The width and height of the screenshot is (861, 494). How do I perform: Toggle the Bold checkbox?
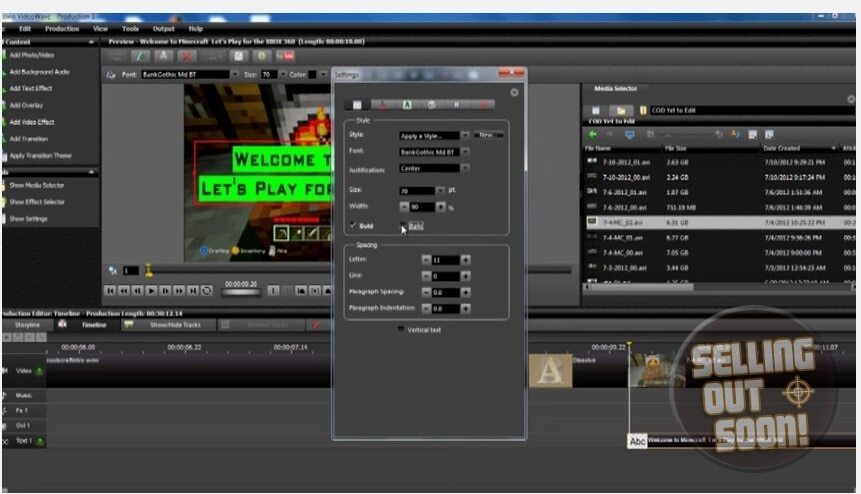(353, 226)
